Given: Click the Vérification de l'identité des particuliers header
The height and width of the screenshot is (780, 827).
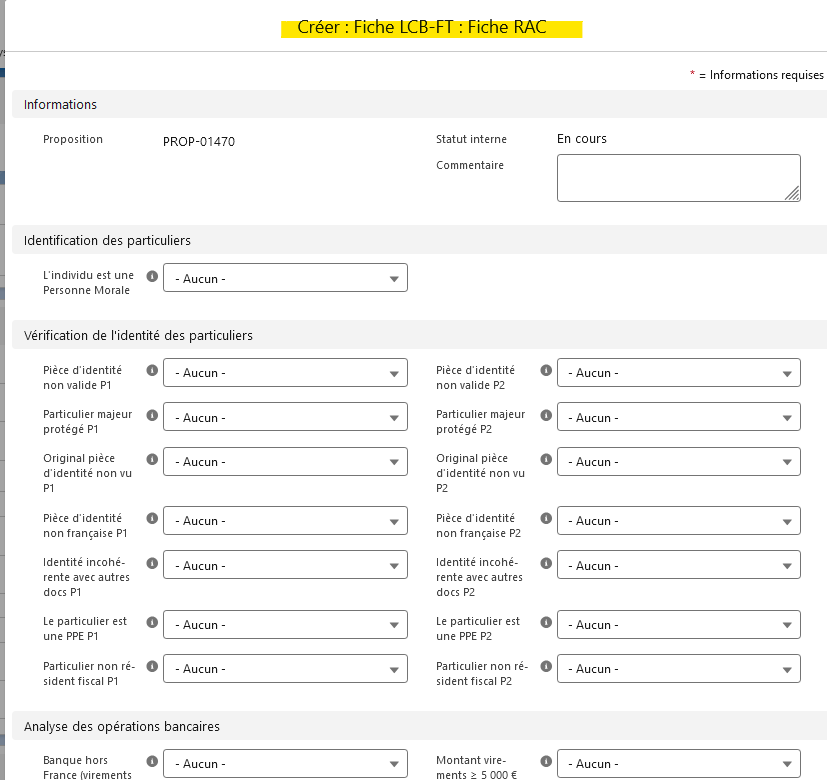Looking at the screenshot, I should pos(138,335).
